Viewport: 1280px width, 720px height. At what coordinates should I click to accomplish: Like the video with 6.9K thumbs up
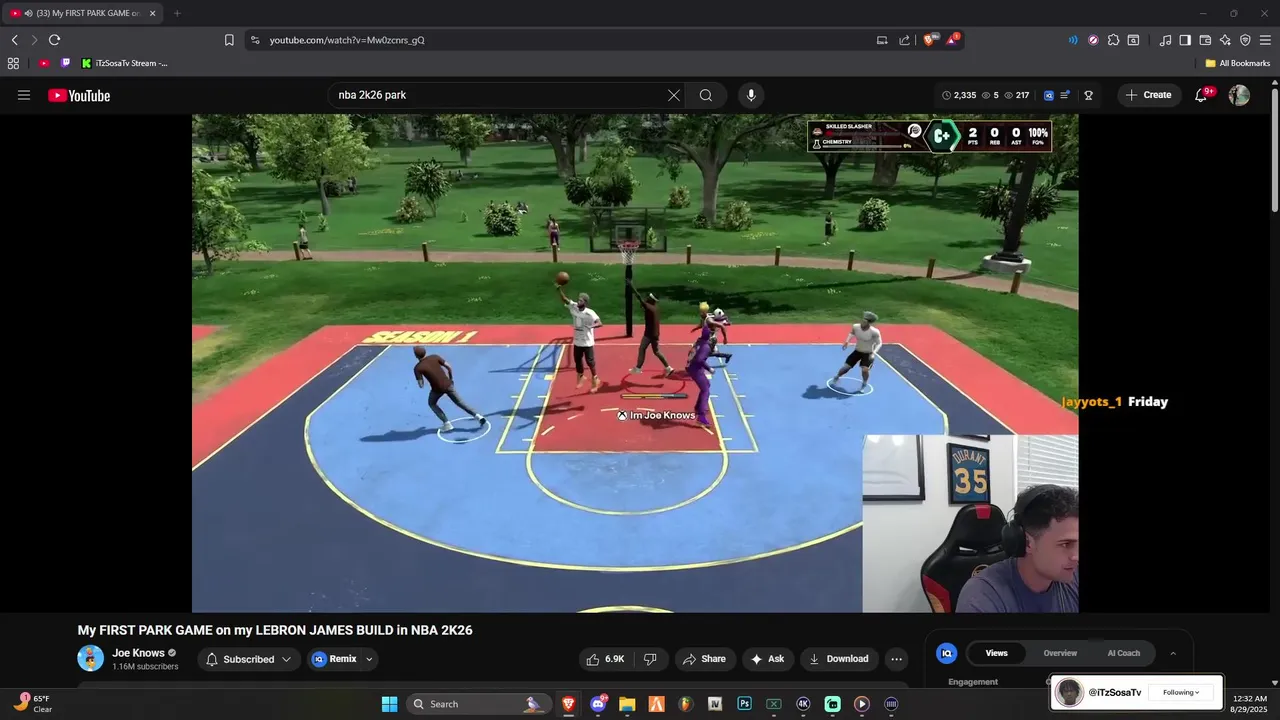[605, 659]
